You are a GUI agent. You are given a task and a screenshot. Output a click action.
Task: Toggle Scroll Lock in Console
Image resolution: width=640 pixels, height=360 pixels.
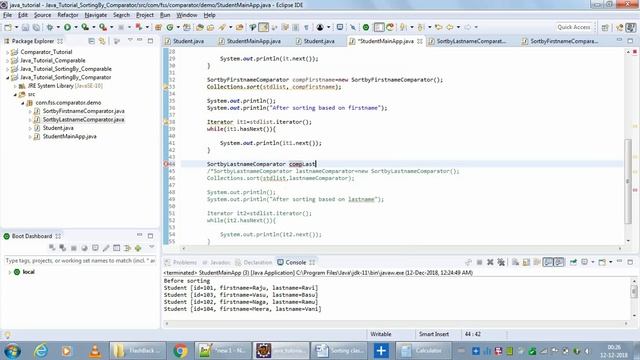coord(526,262)
